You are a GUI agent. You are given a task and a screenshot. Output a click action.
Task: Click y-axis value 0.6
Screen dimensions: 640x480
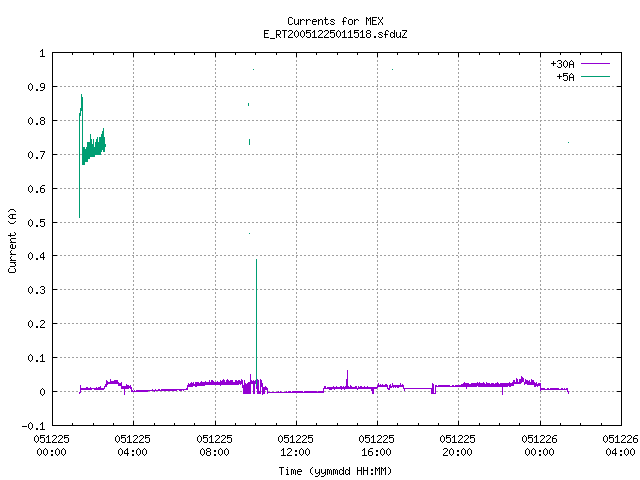[36, 189]
